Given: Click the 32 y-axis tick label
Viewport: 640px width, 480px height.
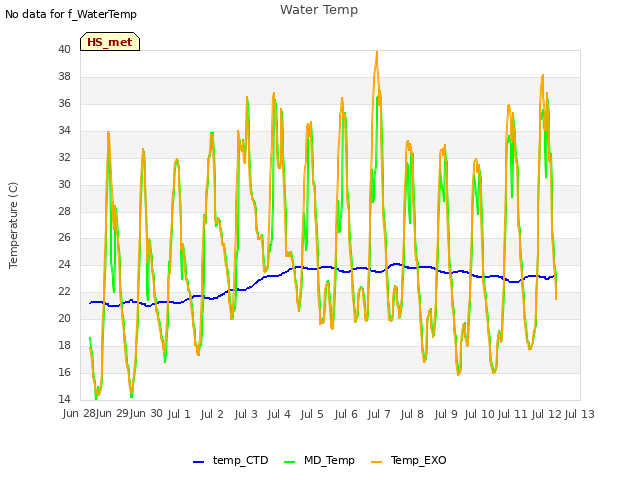Looking at the screenshot, I should pos(64,158).
